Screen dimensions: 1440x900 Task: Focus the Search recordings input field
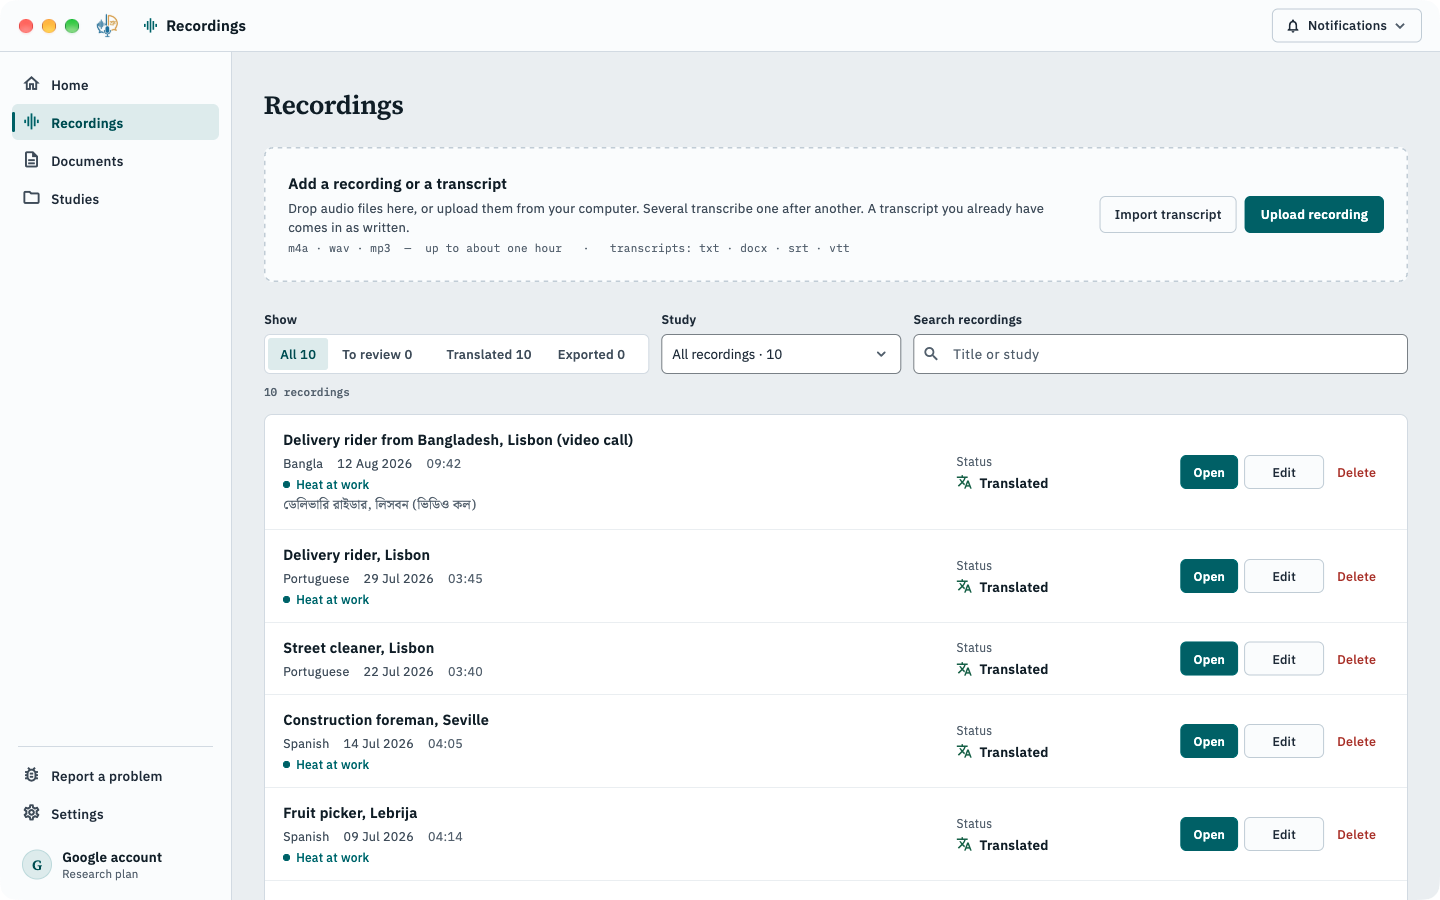pos(1160,354)
